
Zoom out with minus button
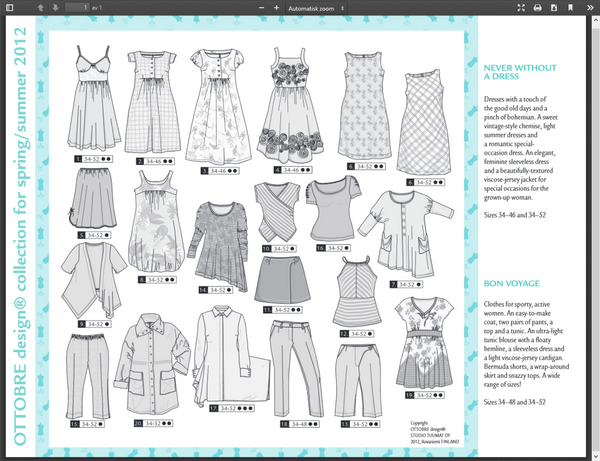pyautogui.click(x=262, y=8)
